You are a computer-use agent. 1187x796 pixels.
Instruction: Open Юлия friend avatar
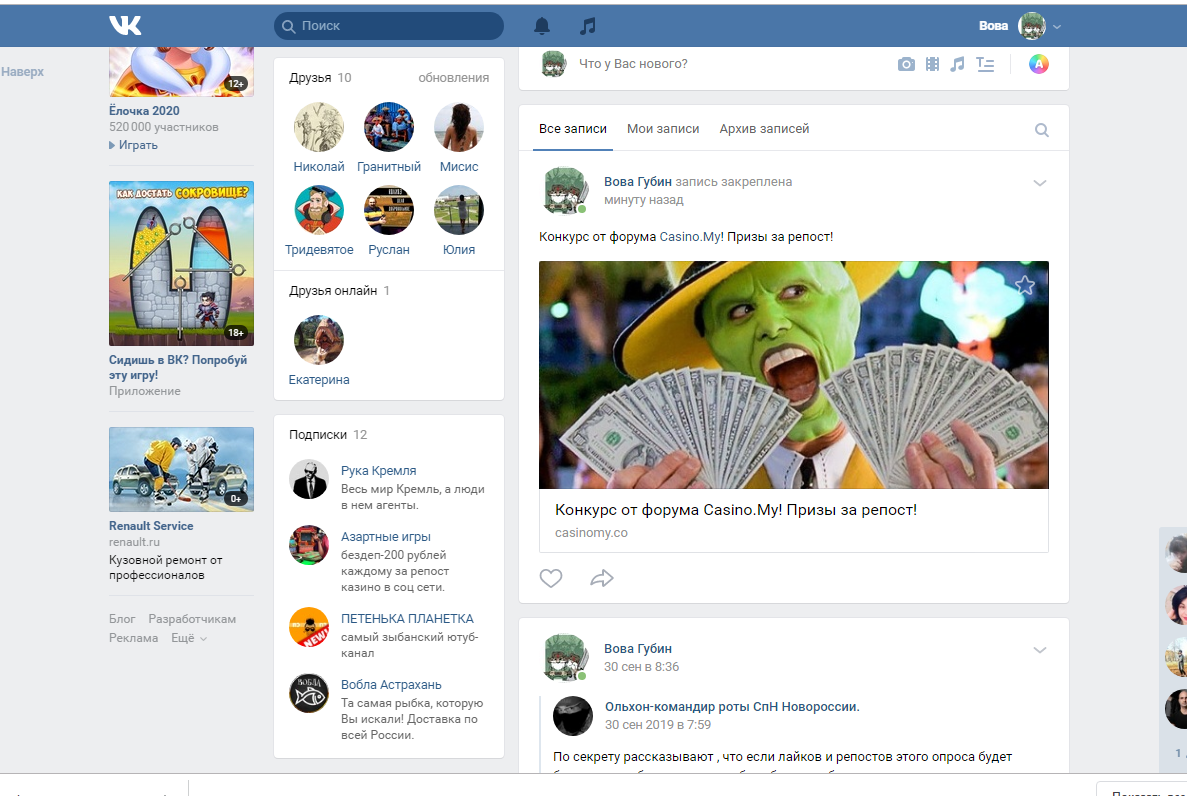(459, 210)
